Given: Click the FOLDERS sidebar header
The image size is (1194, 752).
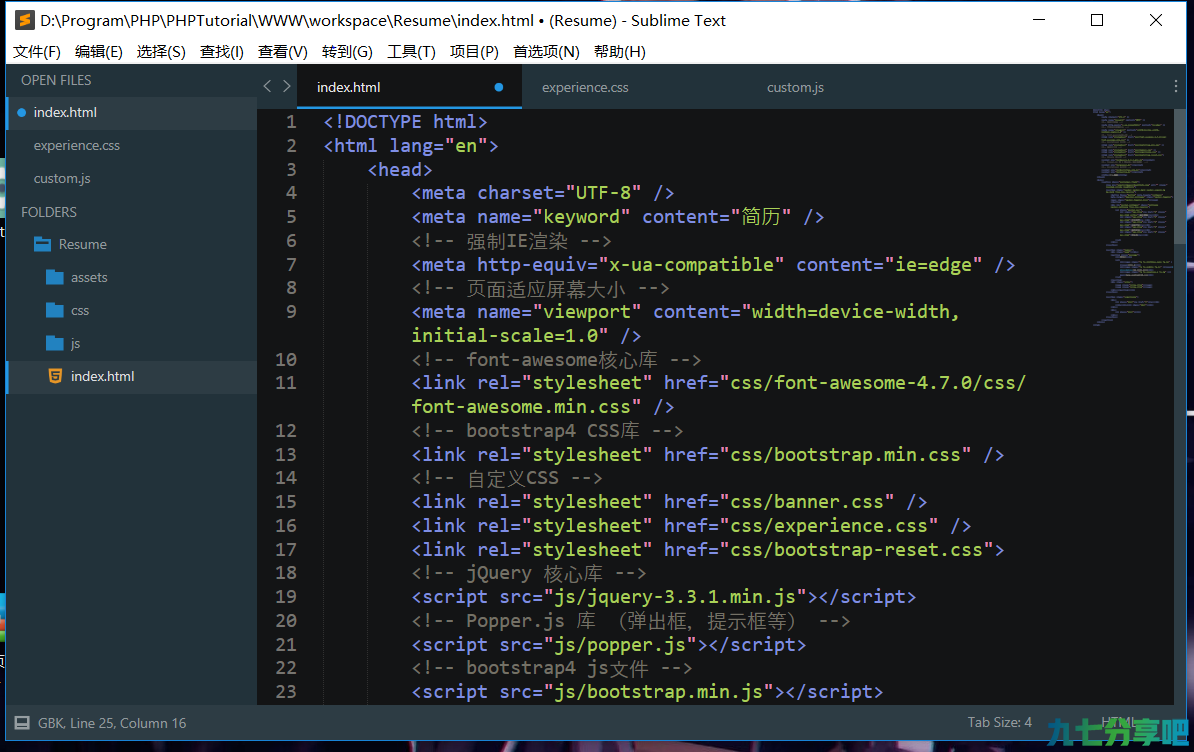Looking at the screenshot, I should [49, 212].
